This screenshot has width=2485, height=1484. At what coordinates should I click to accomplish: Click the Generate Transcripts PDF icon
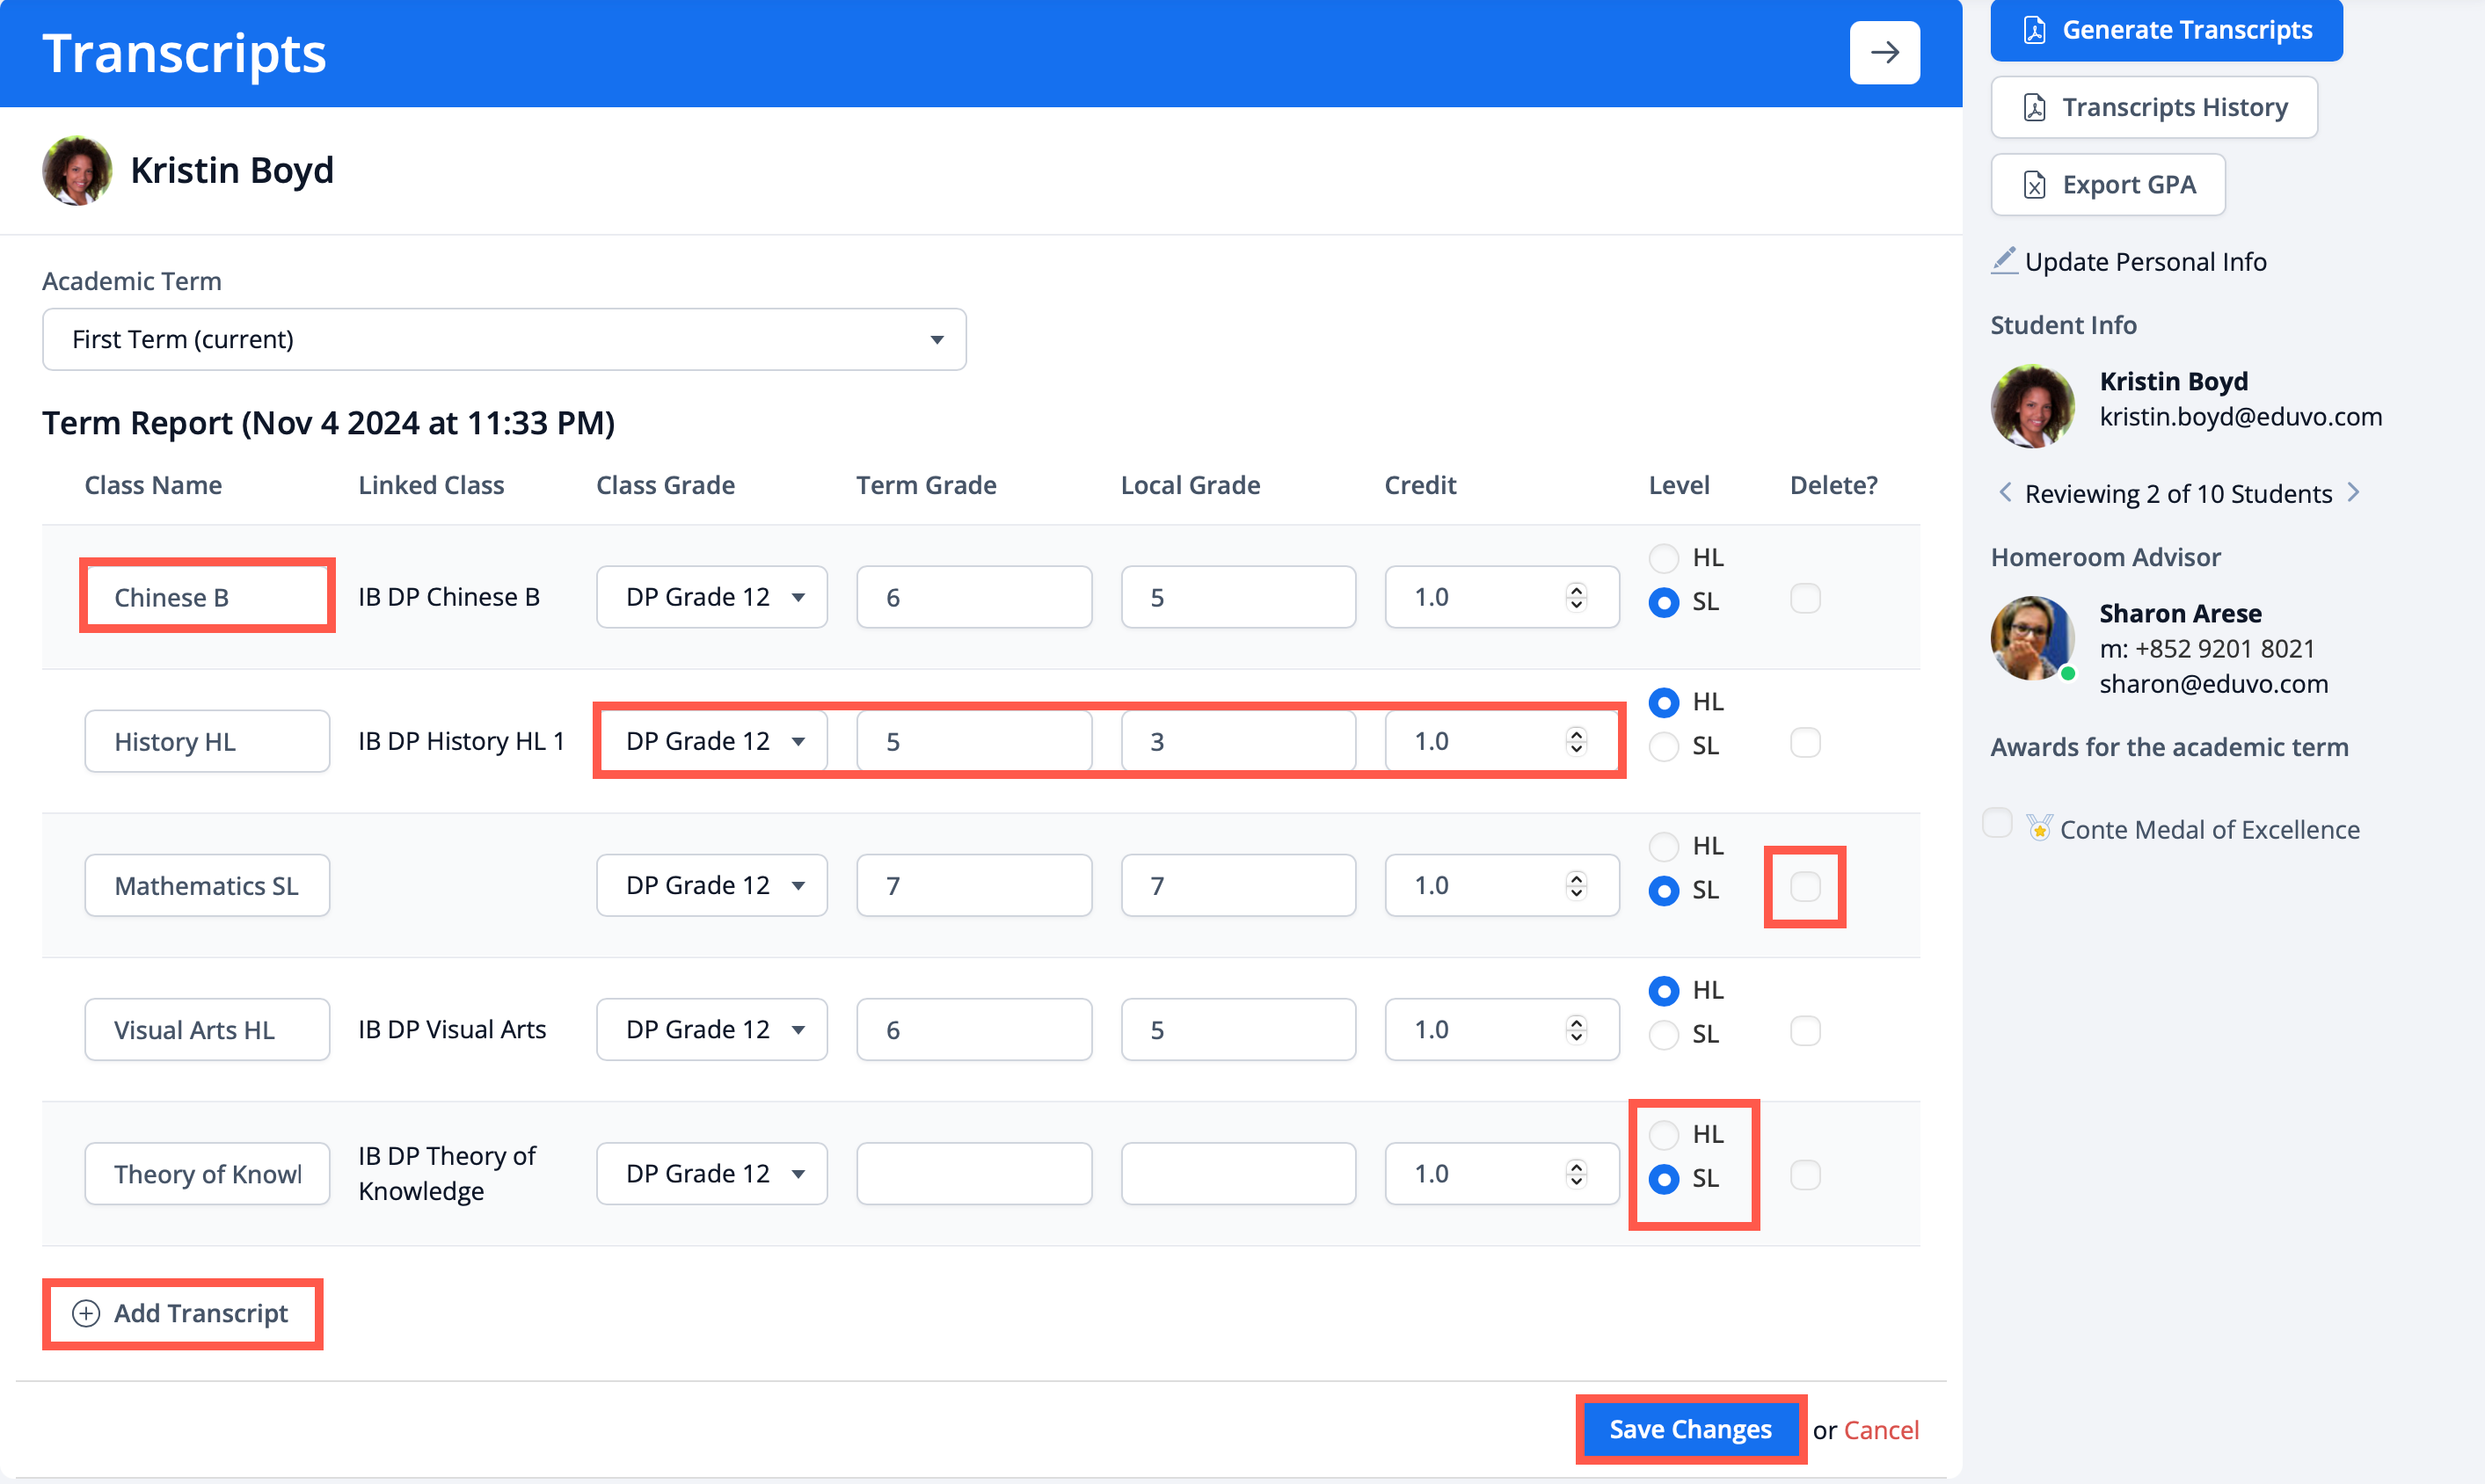click(2034, 30)
